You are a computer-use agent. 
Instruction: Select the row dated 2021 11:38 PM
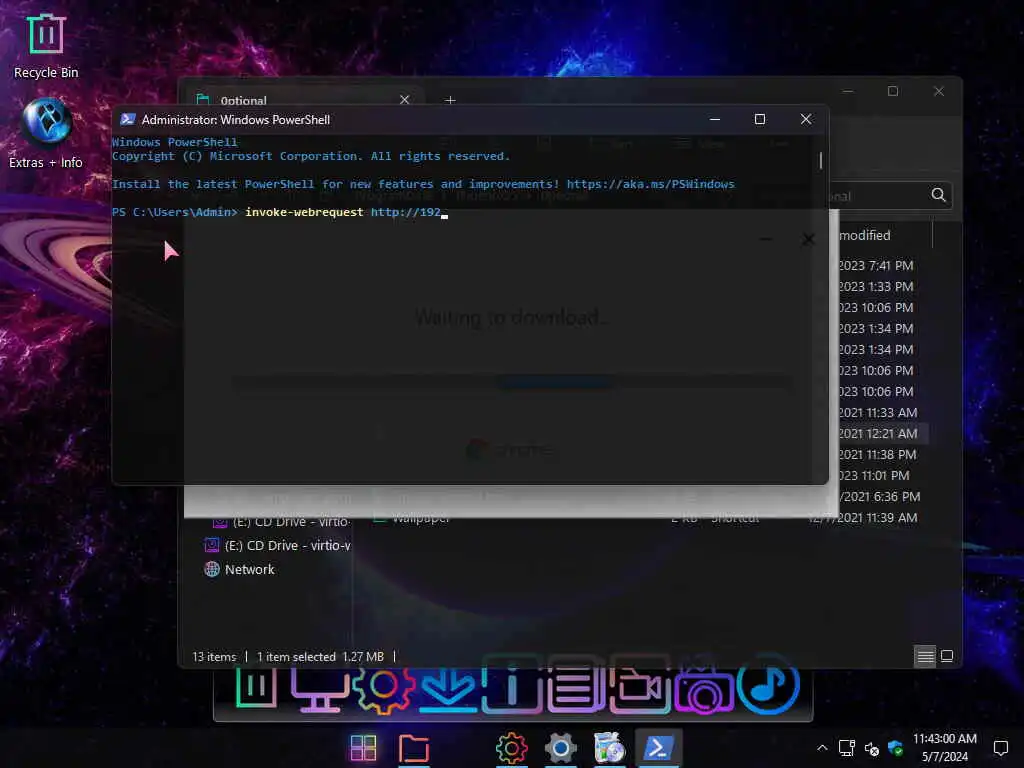coord(878,455)
